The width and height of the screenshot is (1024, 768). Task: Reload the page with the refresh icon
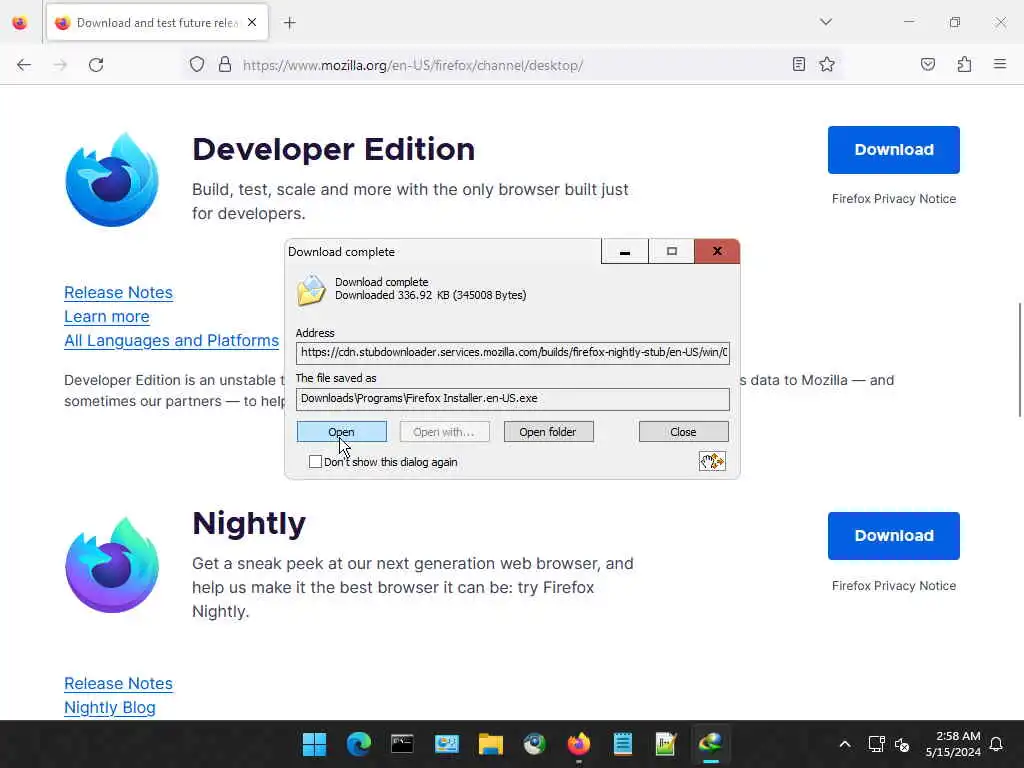[96, 65]
